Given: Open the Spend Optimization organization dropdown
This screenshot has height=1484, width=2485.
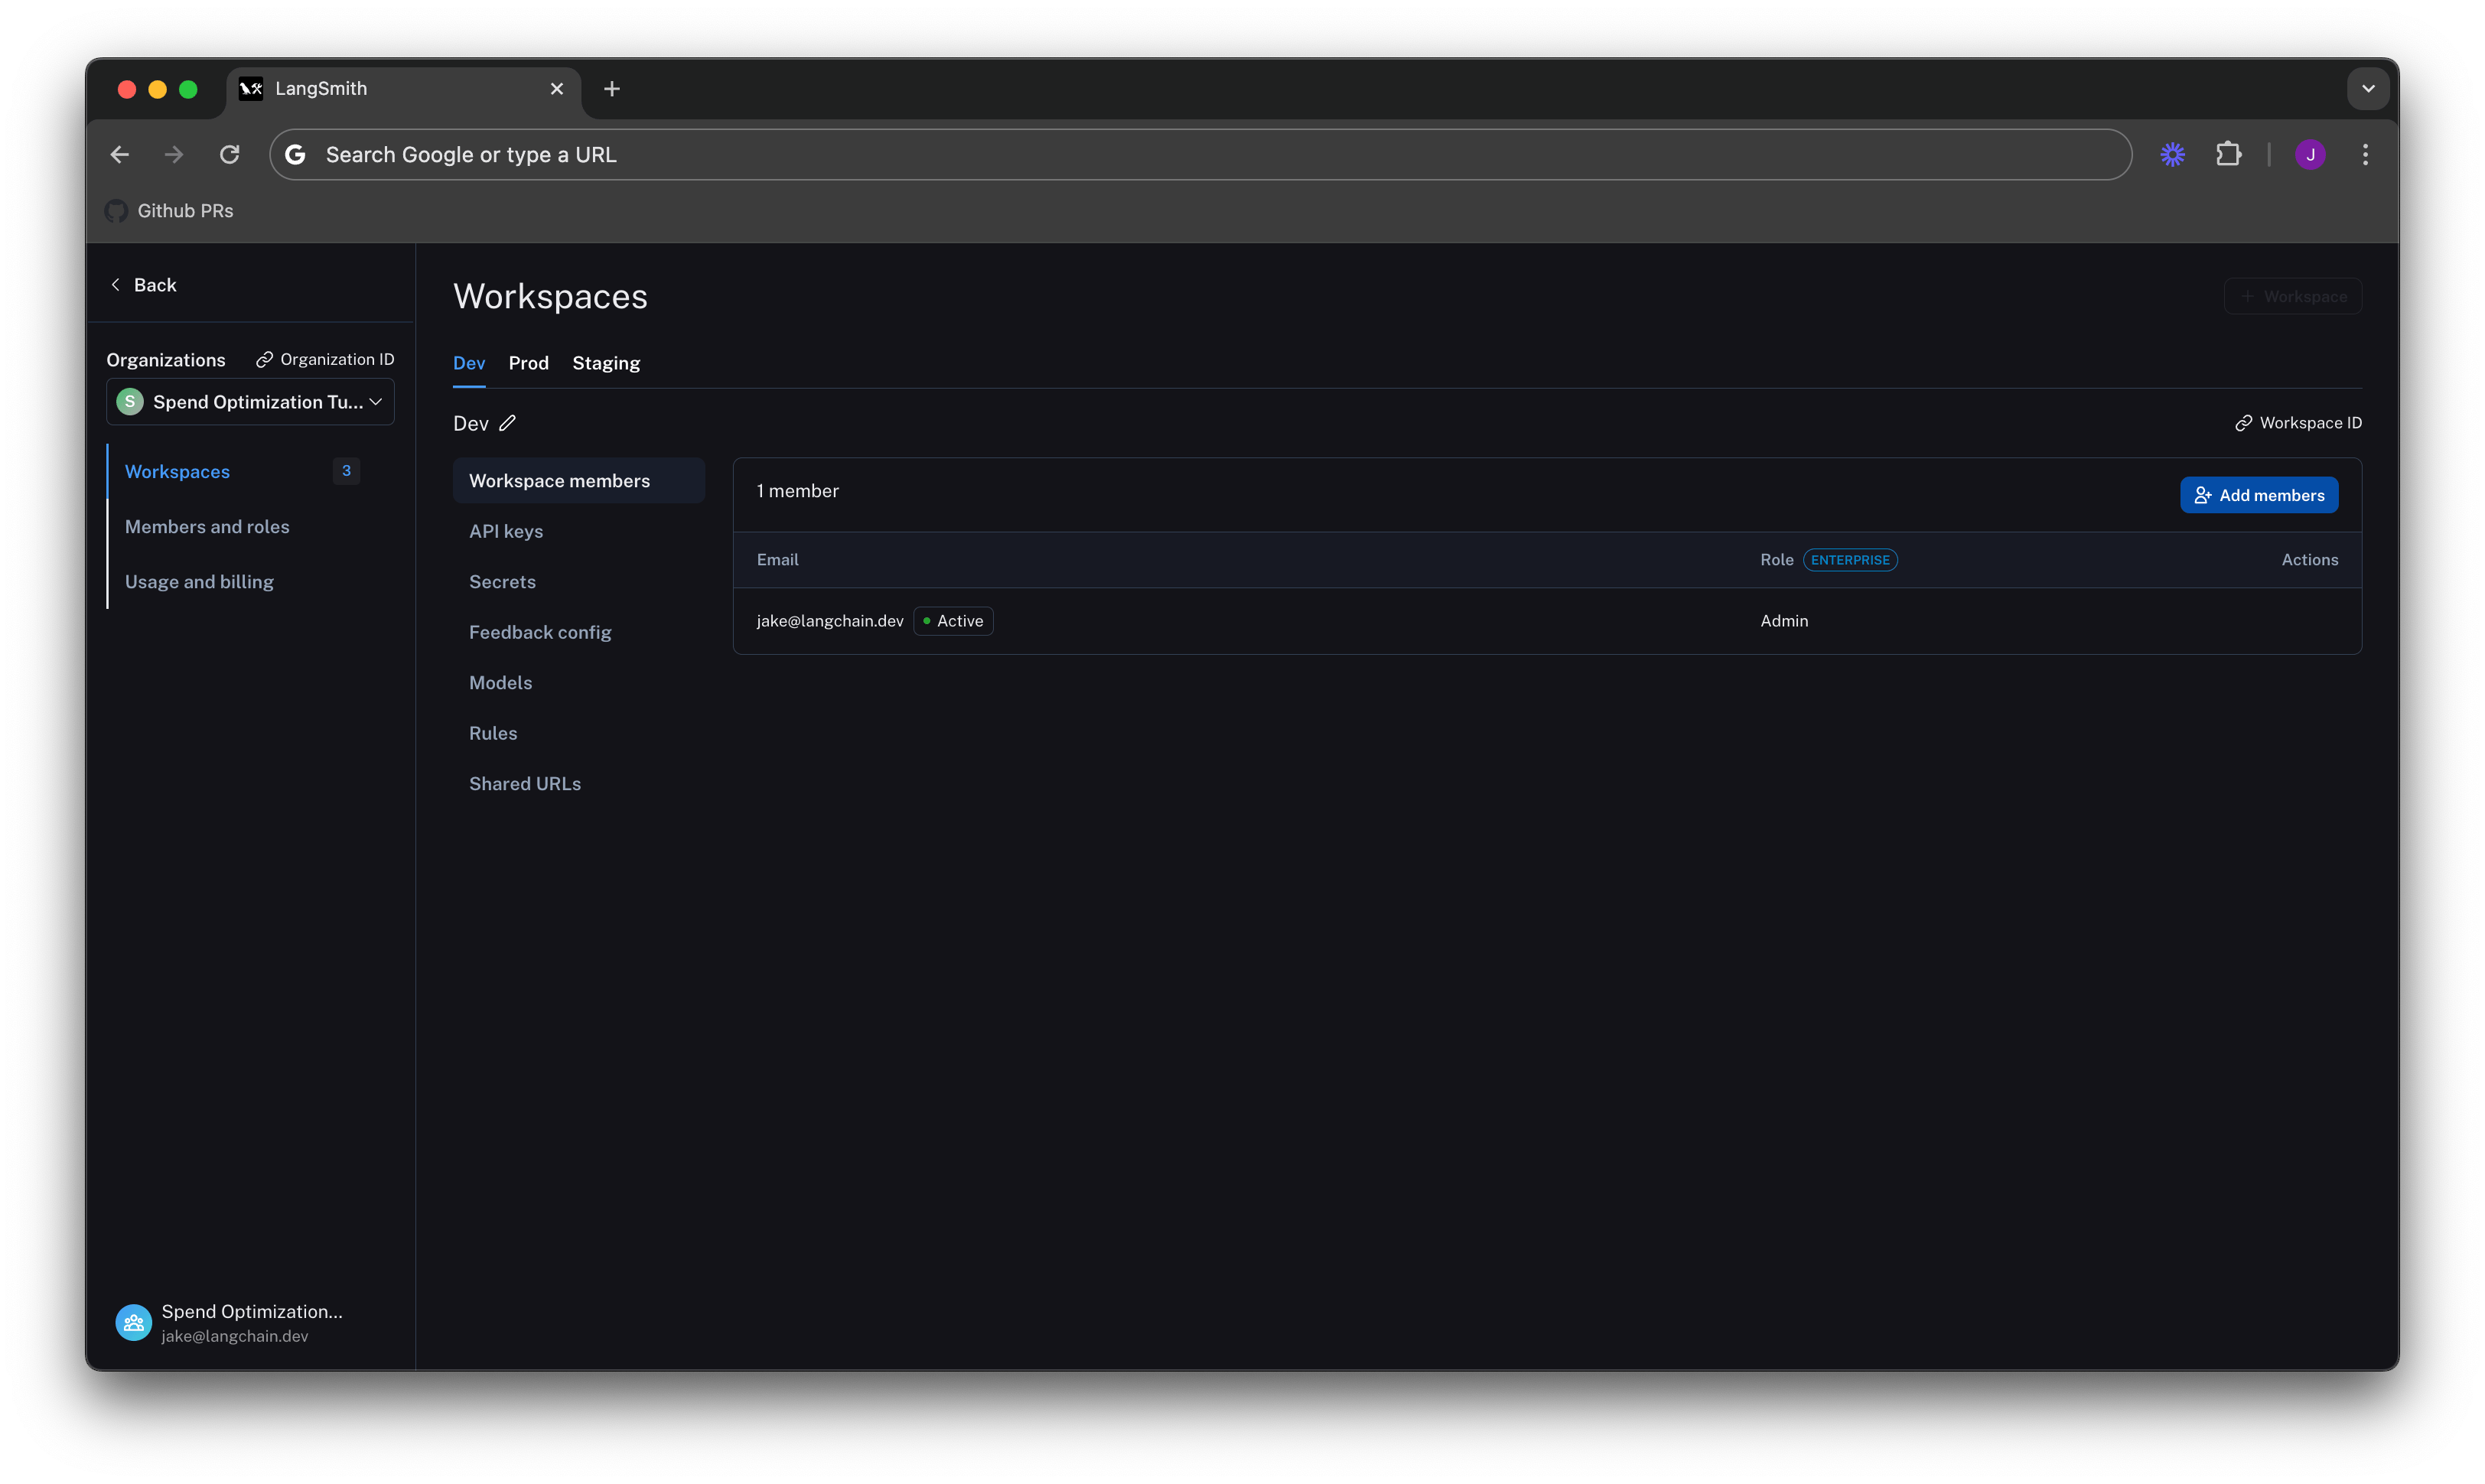Looking at the screenshot, I should [x=250, y=402].
